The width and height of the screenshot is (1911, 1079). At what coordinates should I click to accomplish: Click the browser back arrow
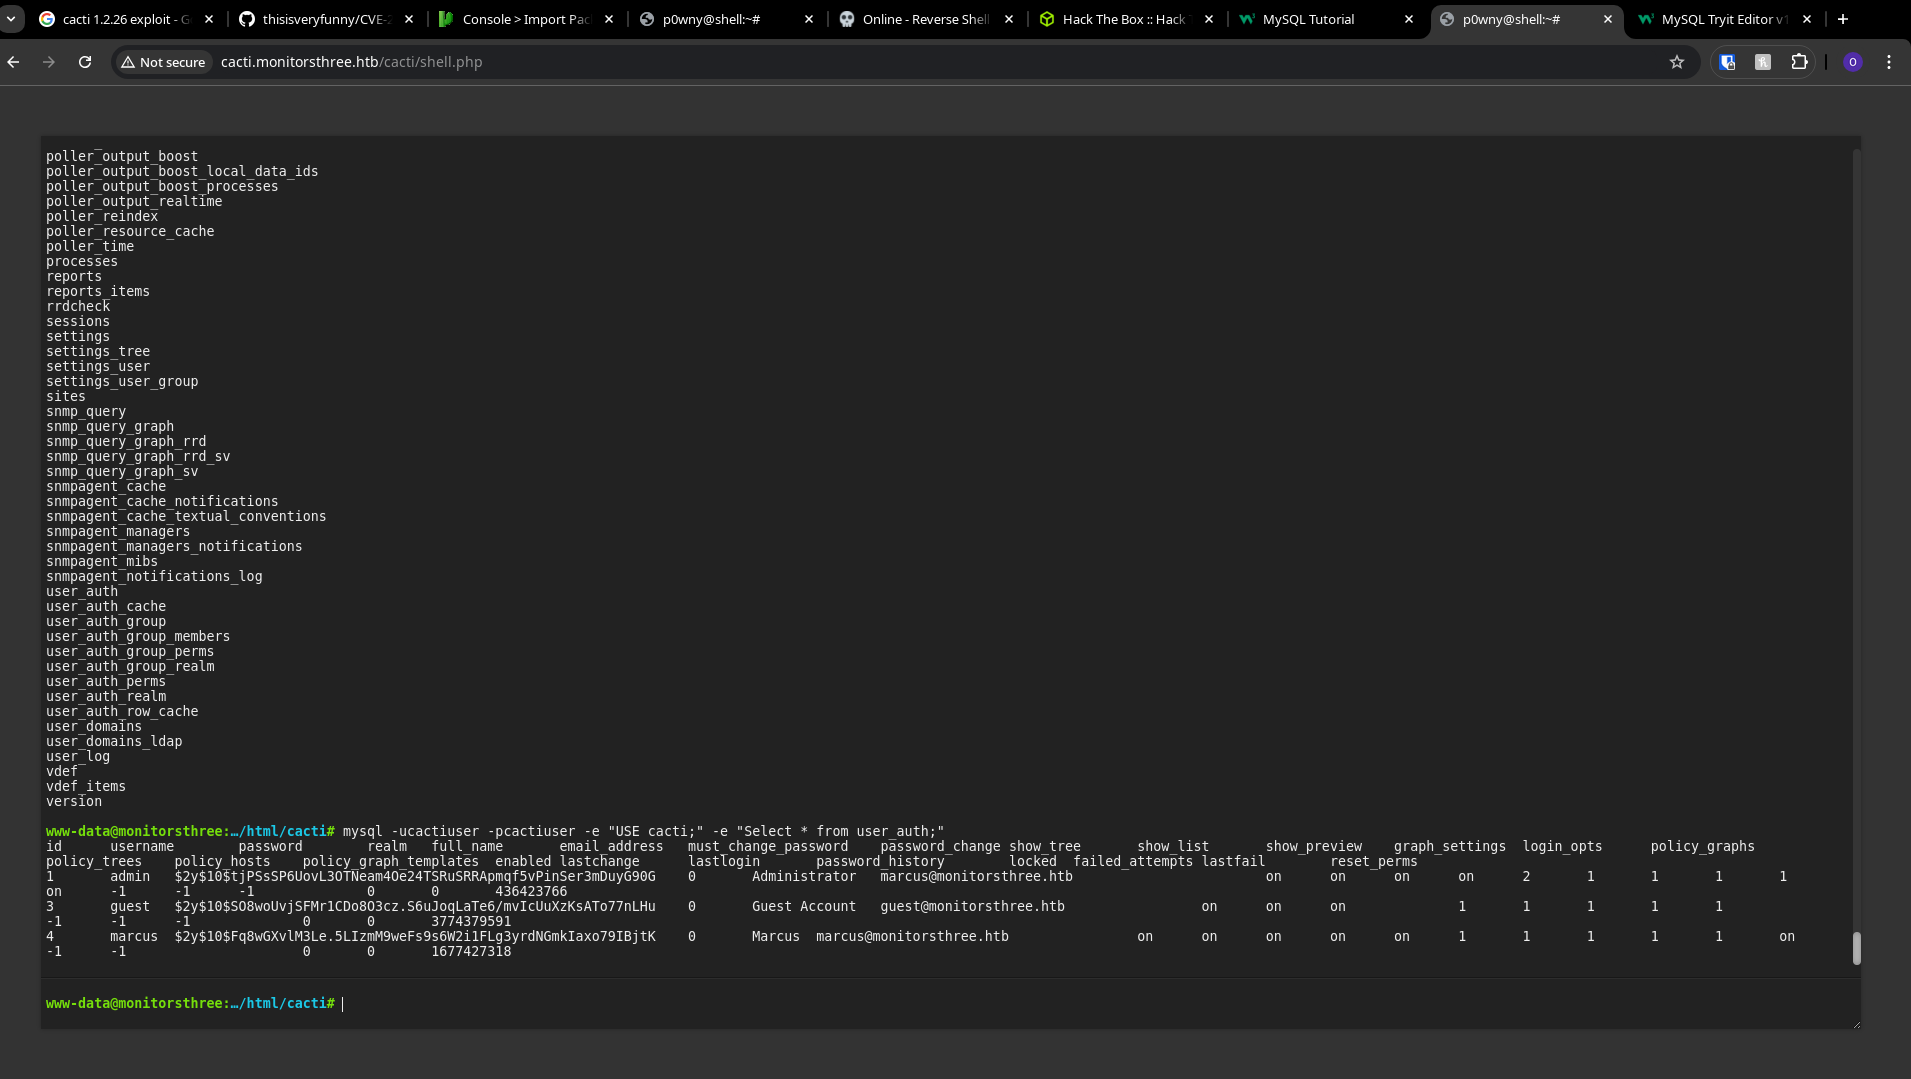pyautogui.click(x=13, y=62)
